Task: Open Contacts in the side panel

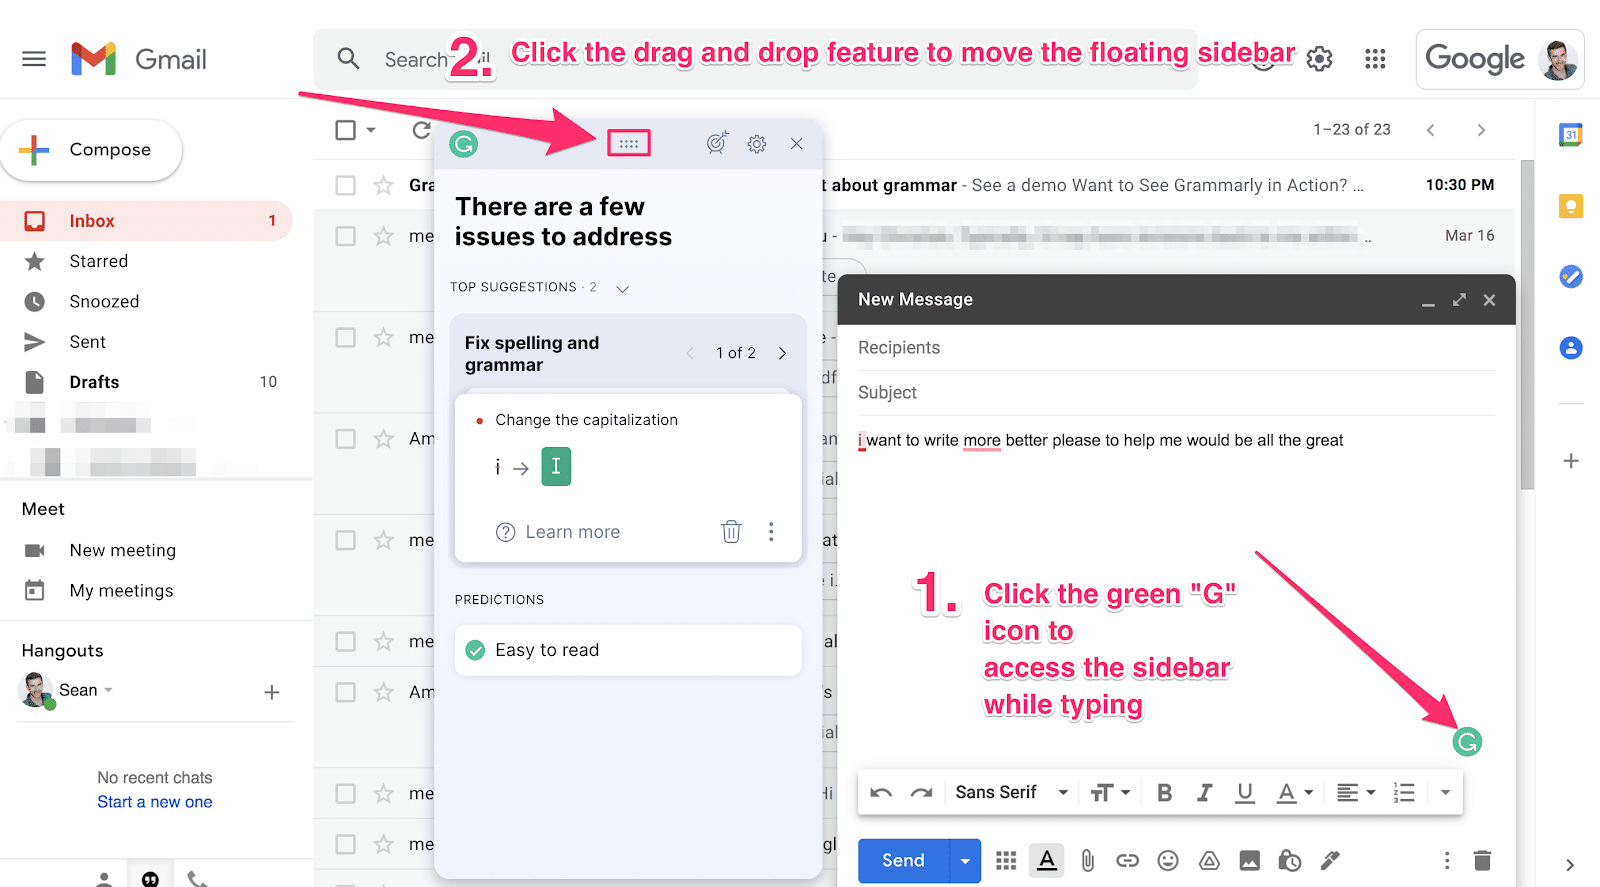Action: [1571, 348]
